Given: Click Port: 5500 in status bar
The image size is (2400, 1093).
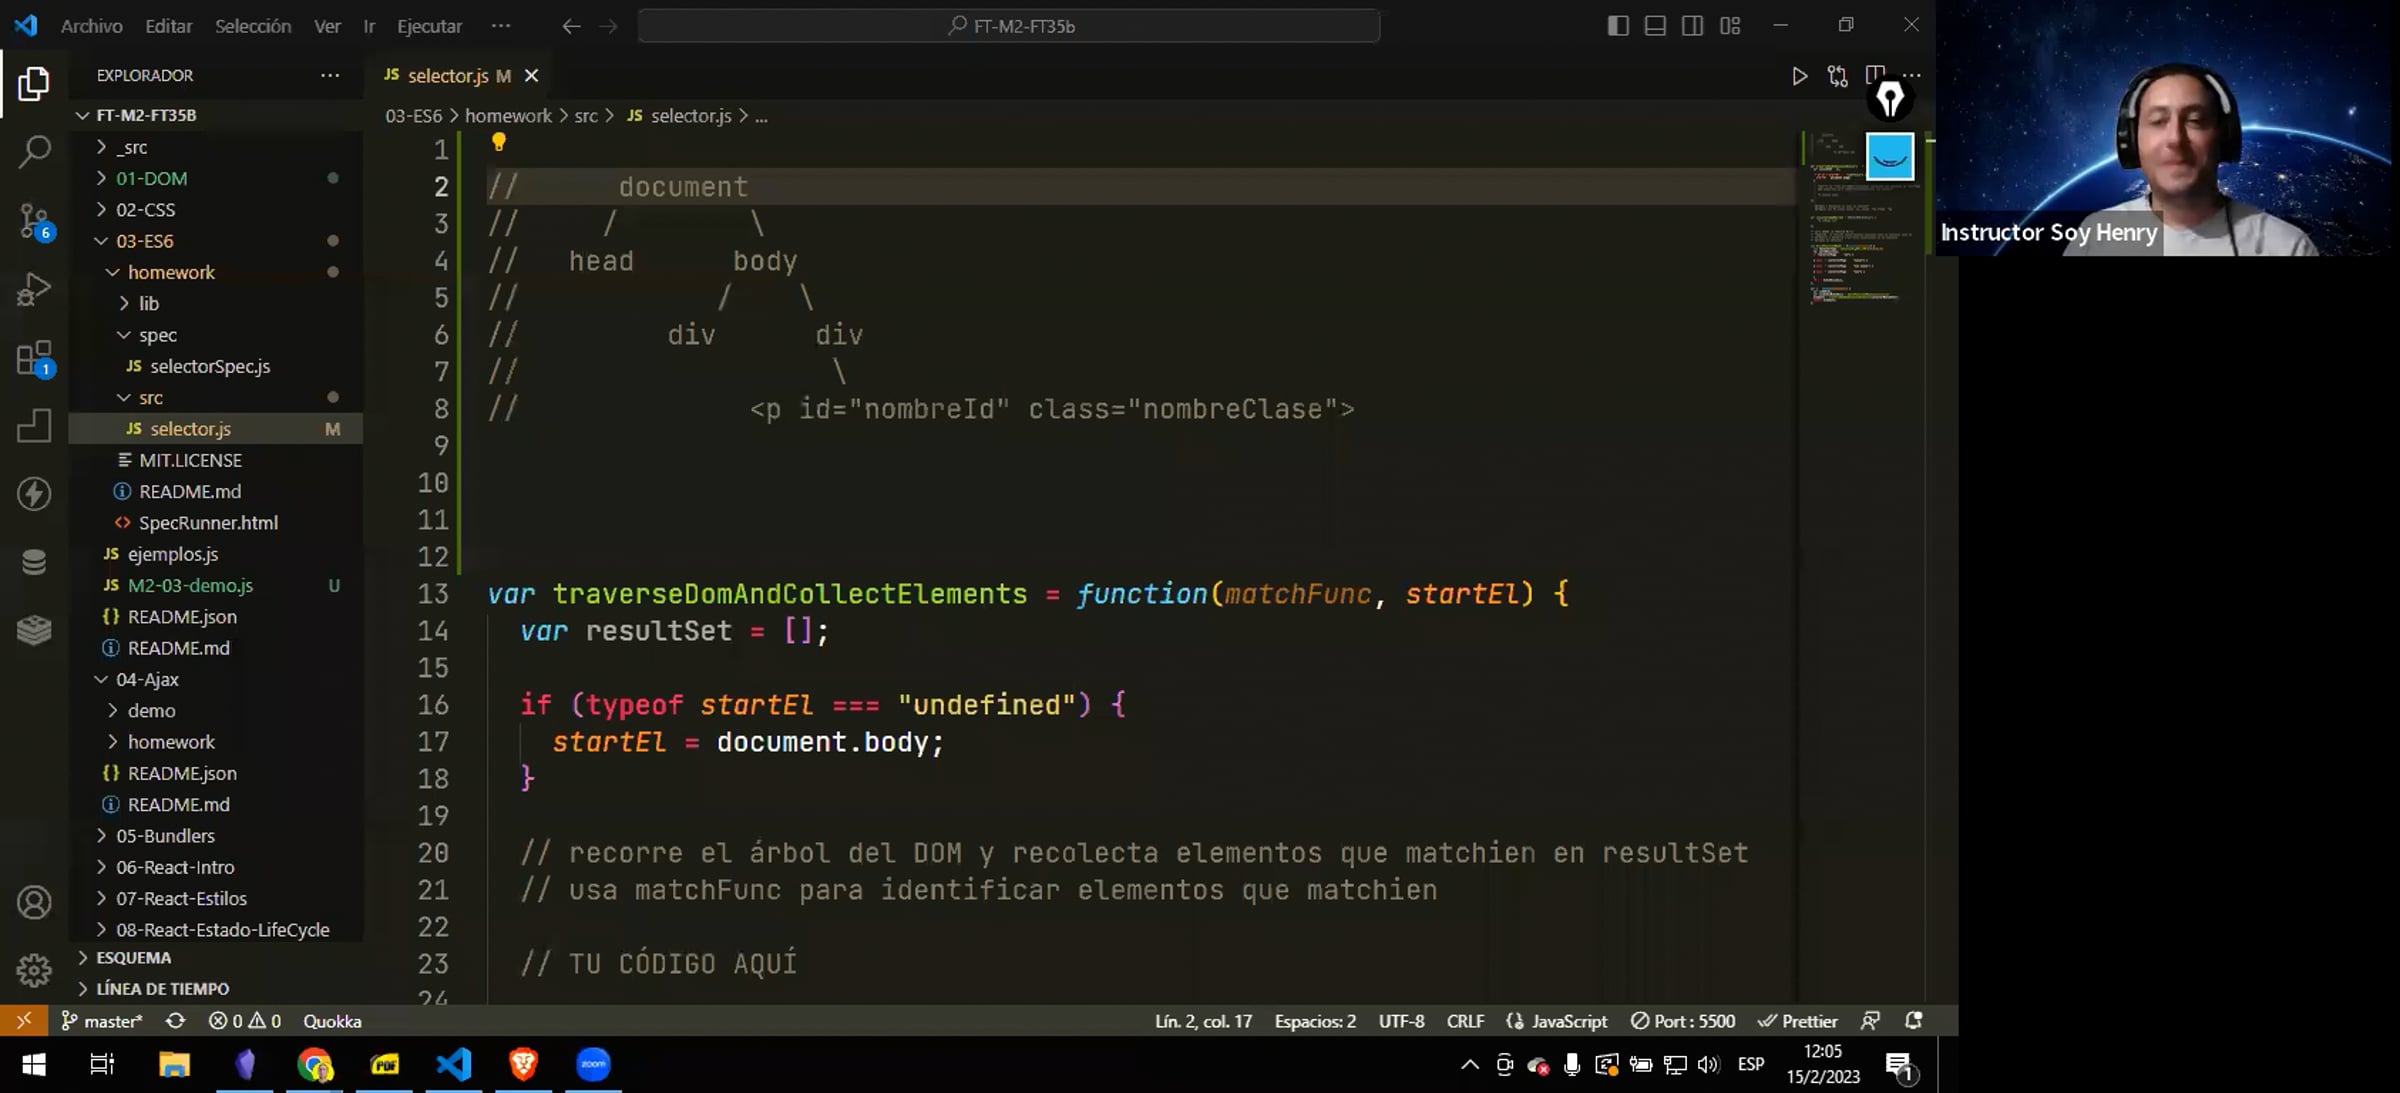Looking at the screenshot, I should [1683, 1021].
